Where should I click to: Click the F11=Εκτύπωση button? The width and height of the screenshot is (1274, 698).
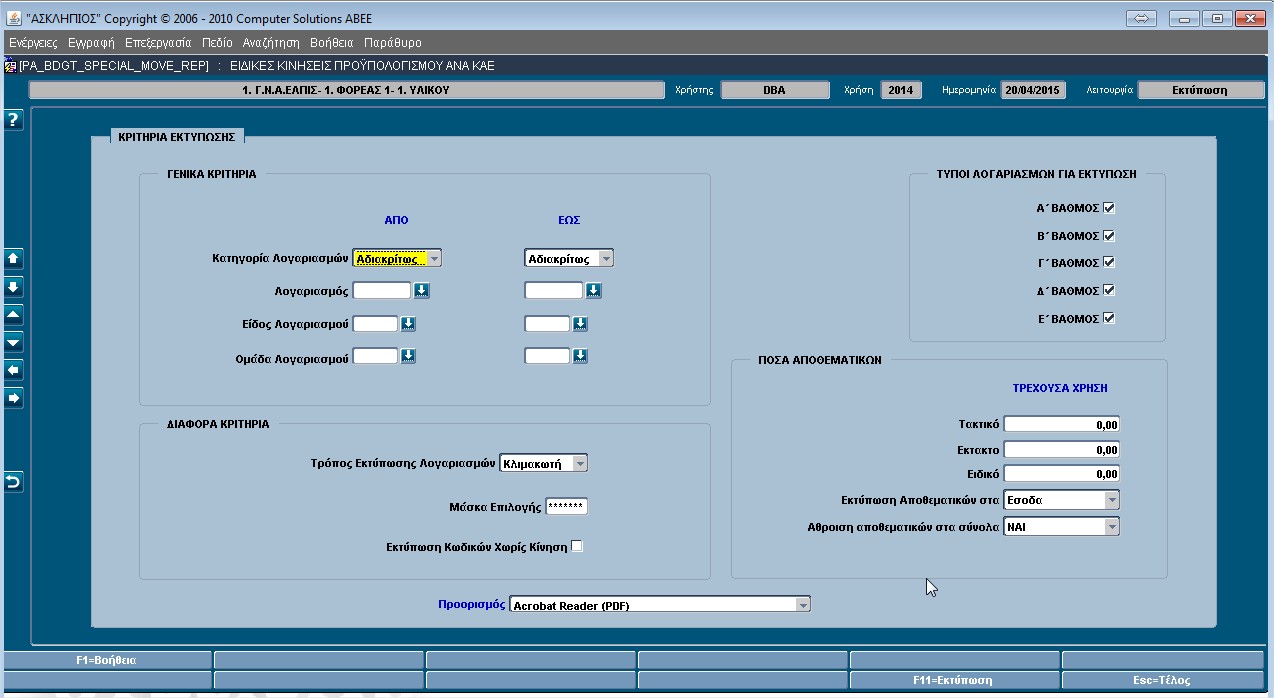[x=954, y=680]
